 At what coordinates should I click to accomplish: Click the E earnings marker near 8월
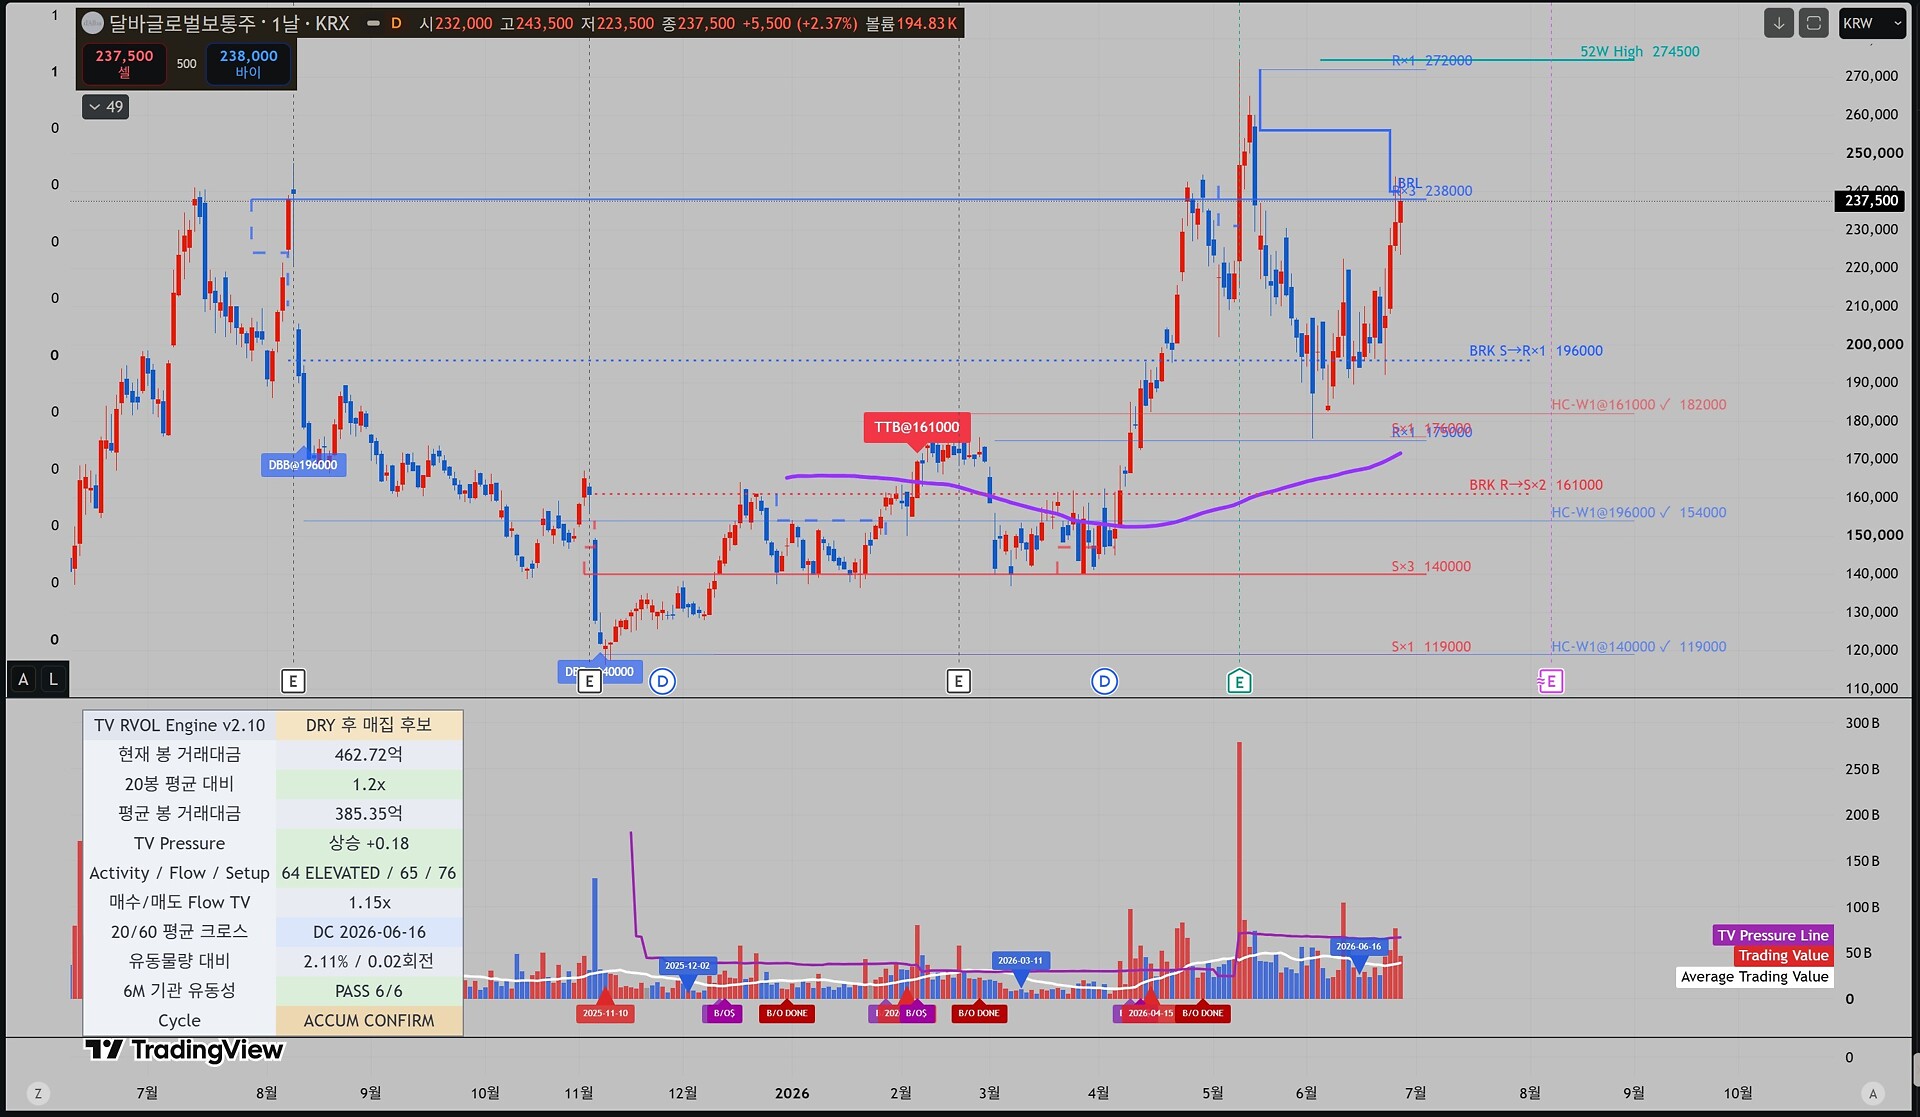(293, 681)
